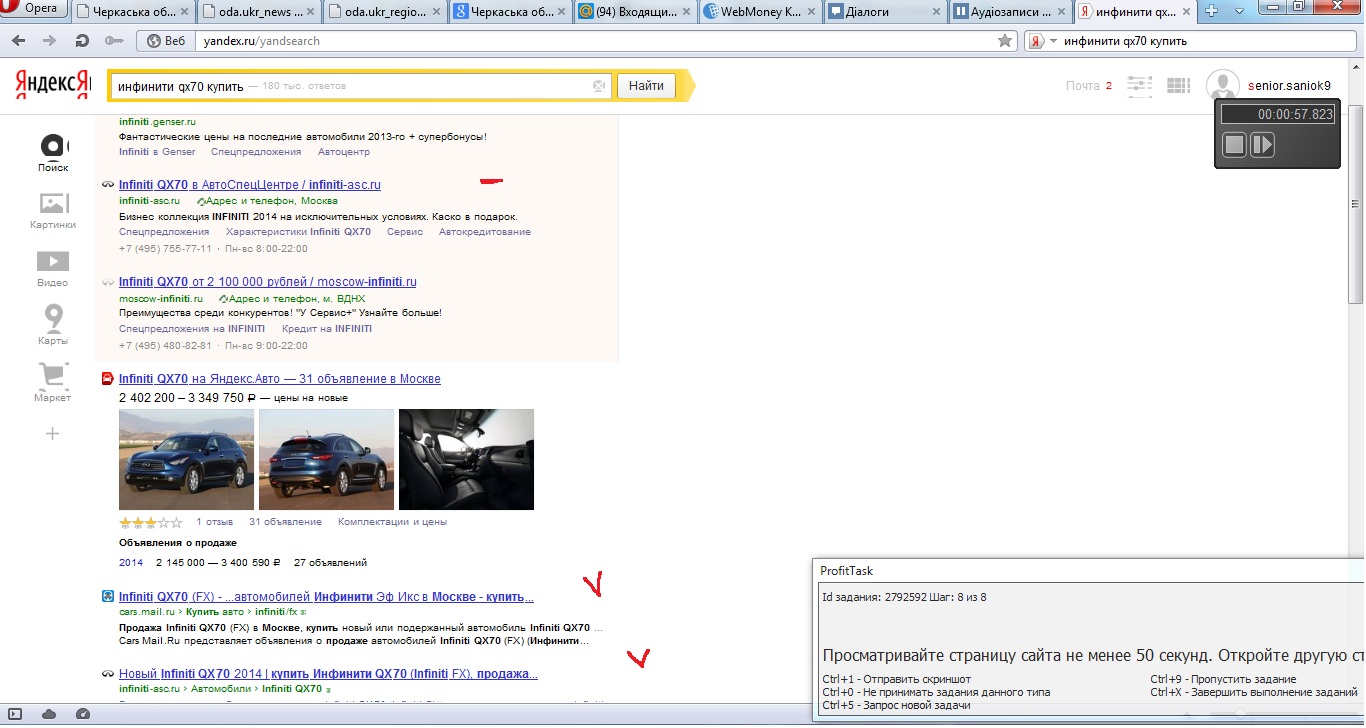Click the star rating under car photos

150,522
